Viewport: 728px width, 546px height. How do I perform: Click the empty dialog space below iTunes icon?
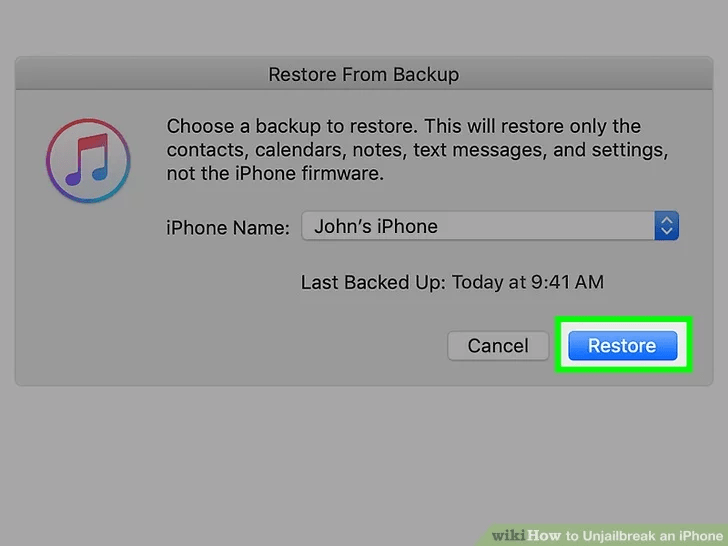(x=87, y=300)
